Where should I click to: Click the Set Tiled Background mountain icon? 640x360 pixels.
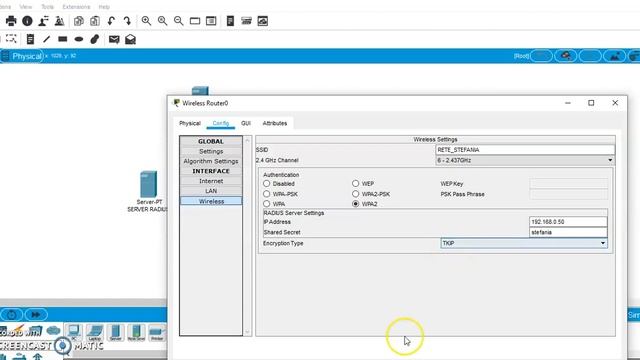pos(615,56)
